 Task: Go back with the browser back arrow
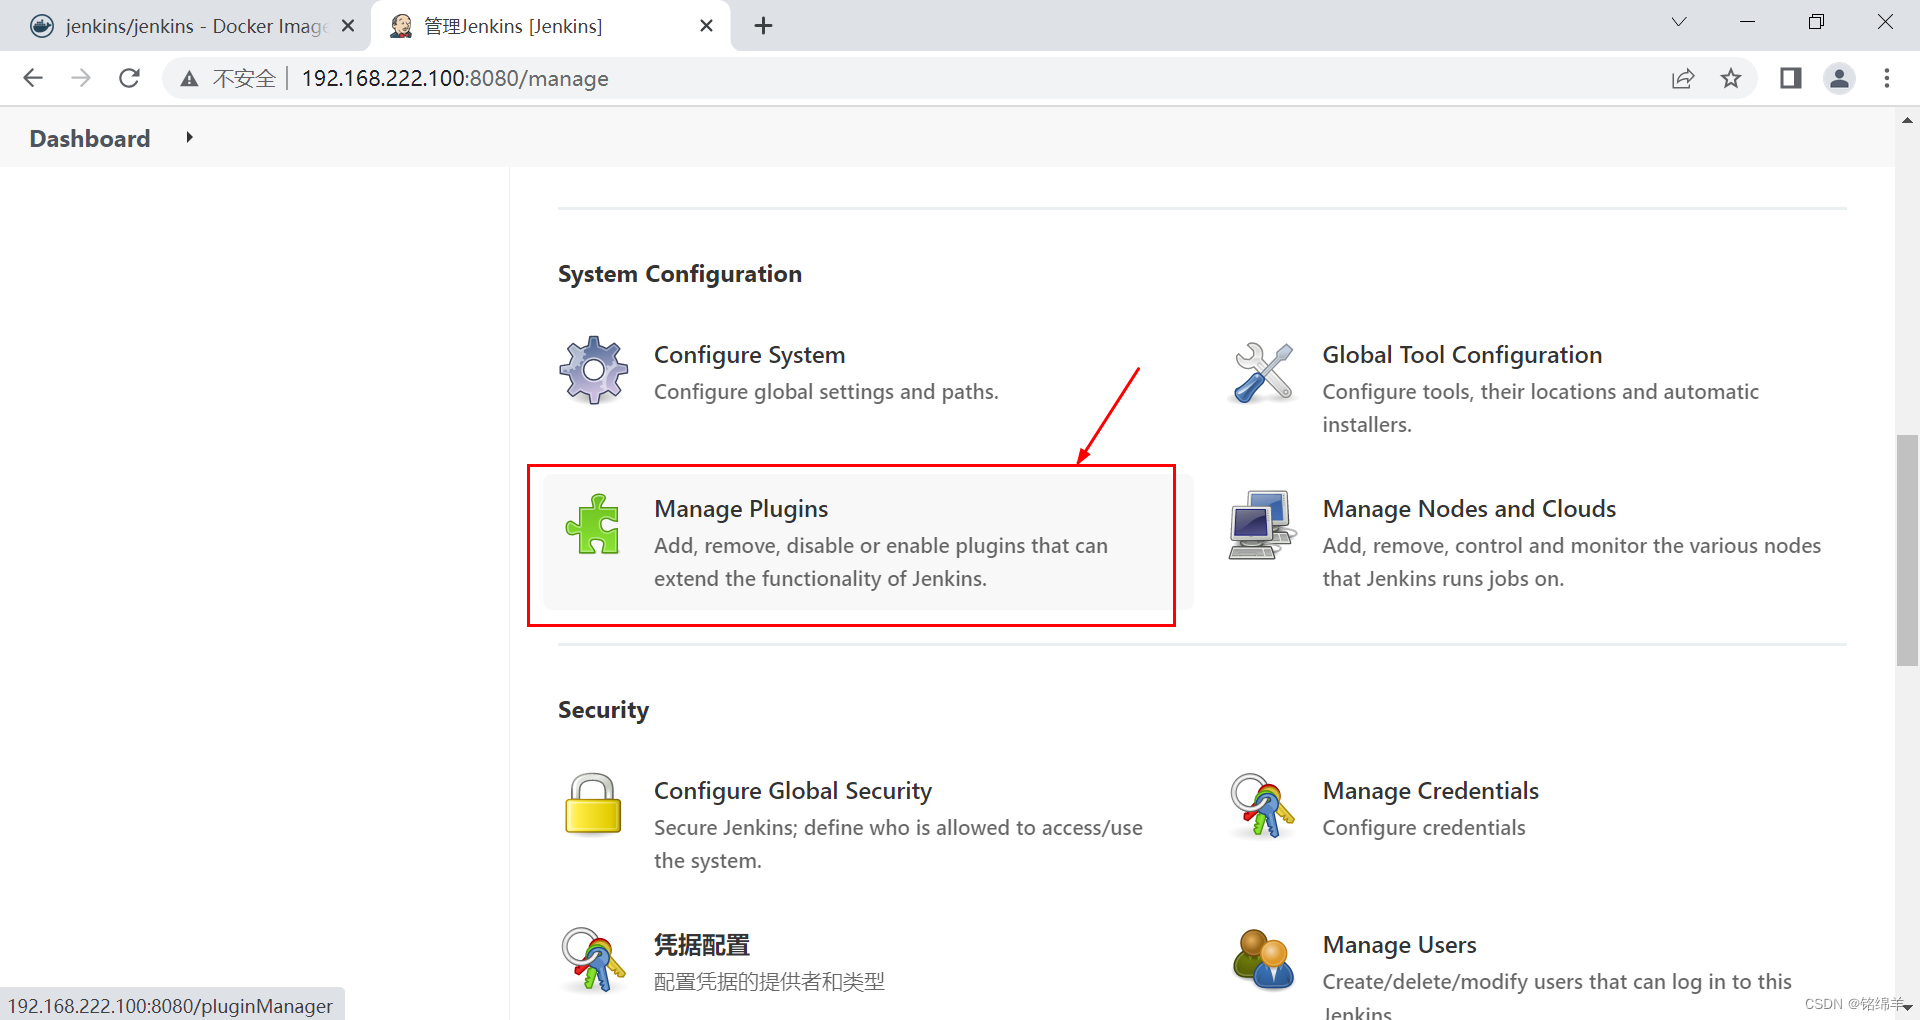coord(33,78)
